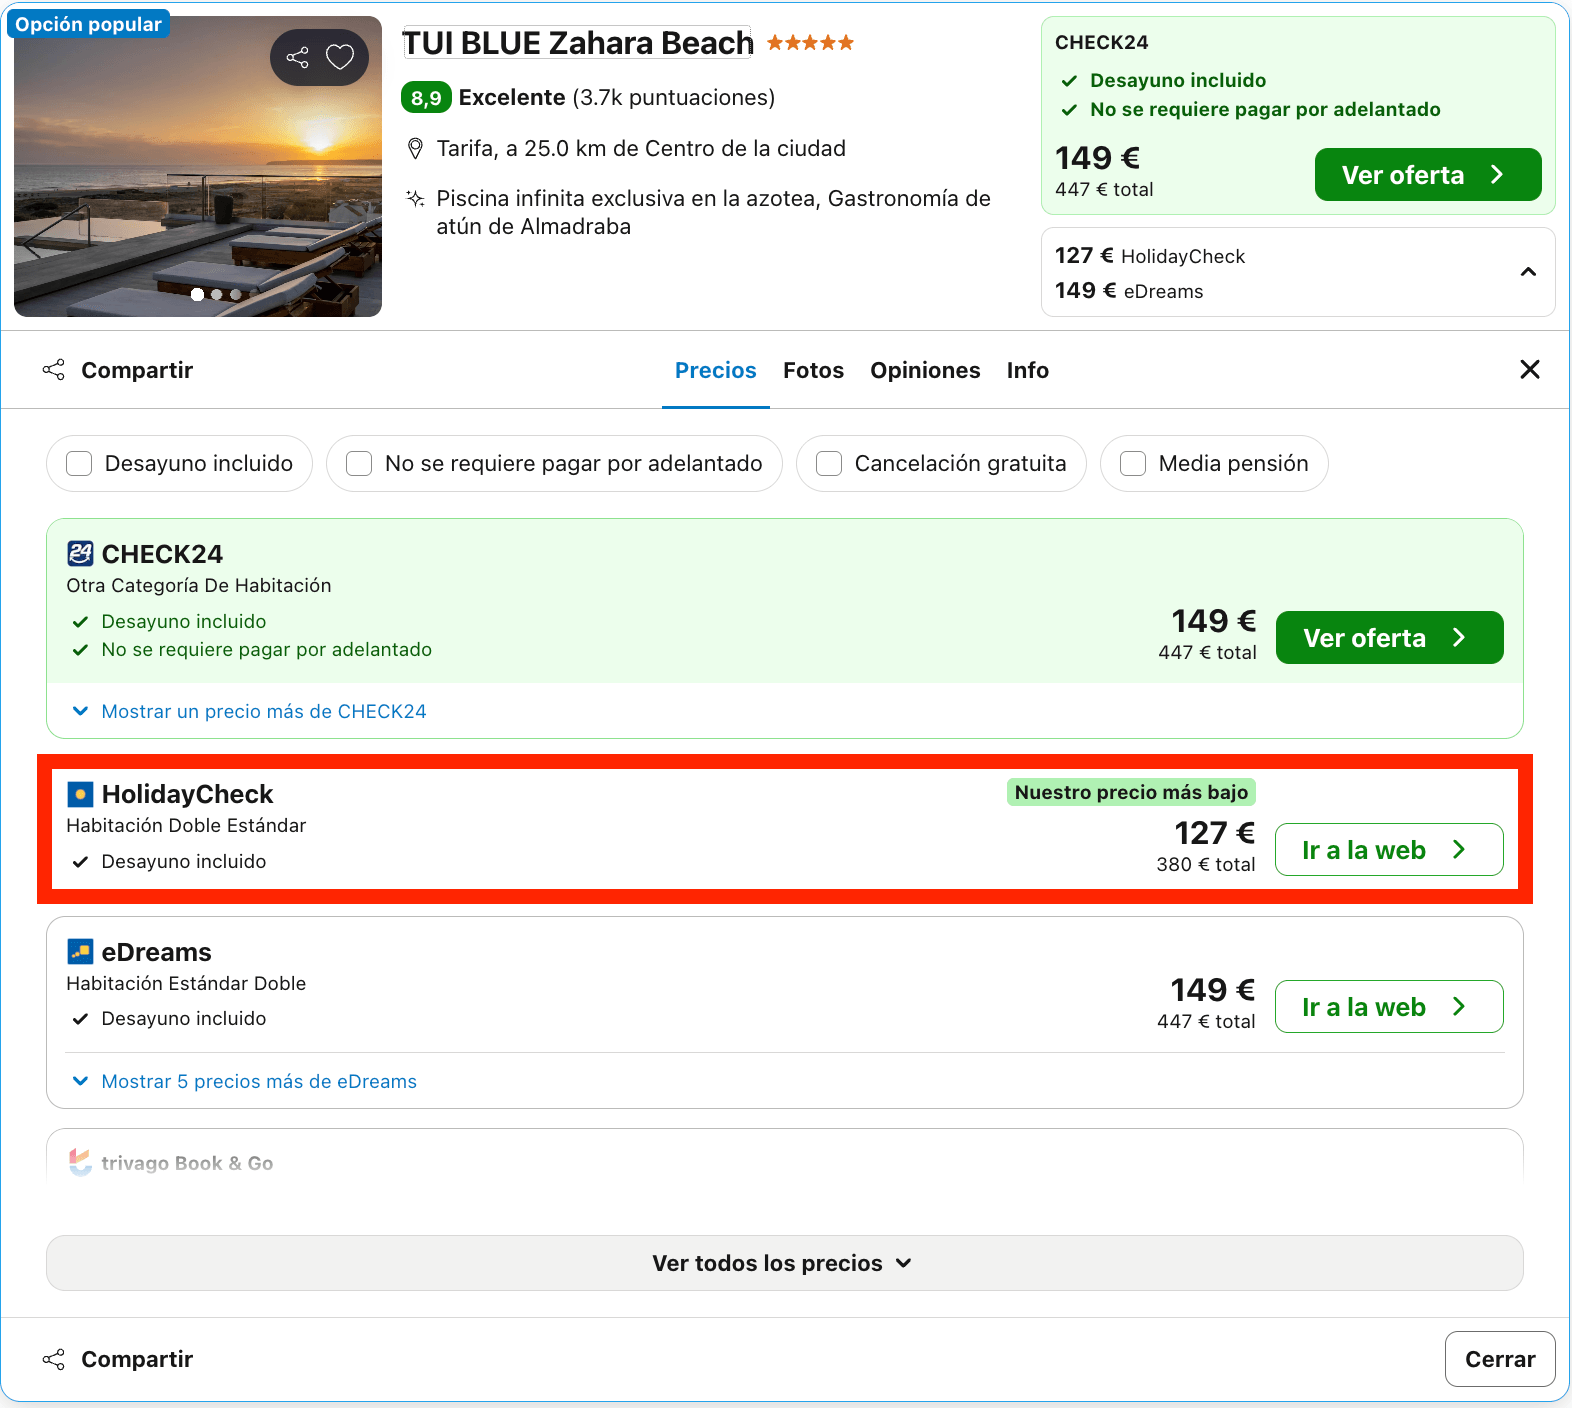This screenshot has width=1572, height=1408.
Task: Click the eDreams logo icon
Action: 80,951
